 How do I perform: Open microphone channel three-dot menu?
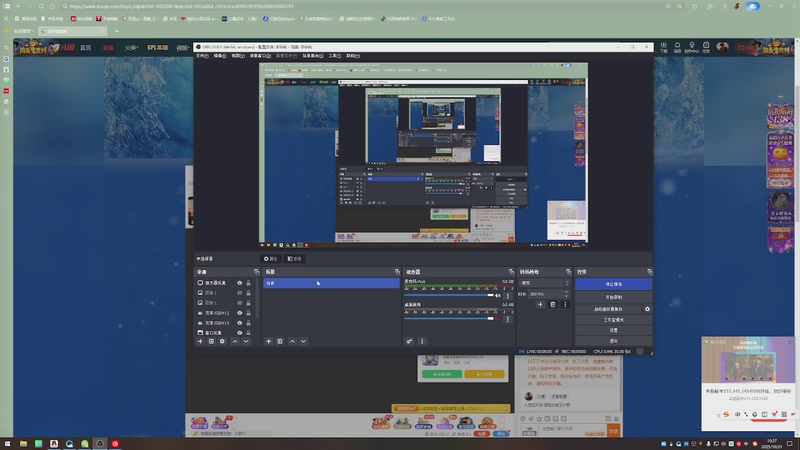508,295
